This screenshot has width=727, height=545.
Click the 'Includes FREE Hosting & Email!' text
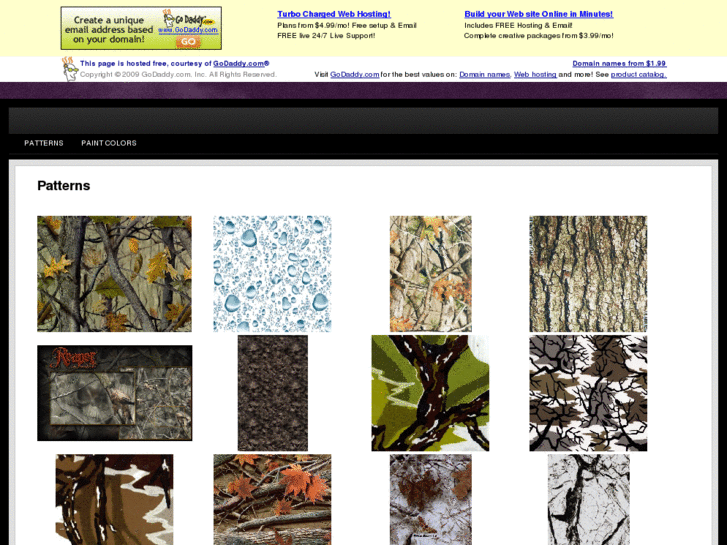tap(518, 26)
